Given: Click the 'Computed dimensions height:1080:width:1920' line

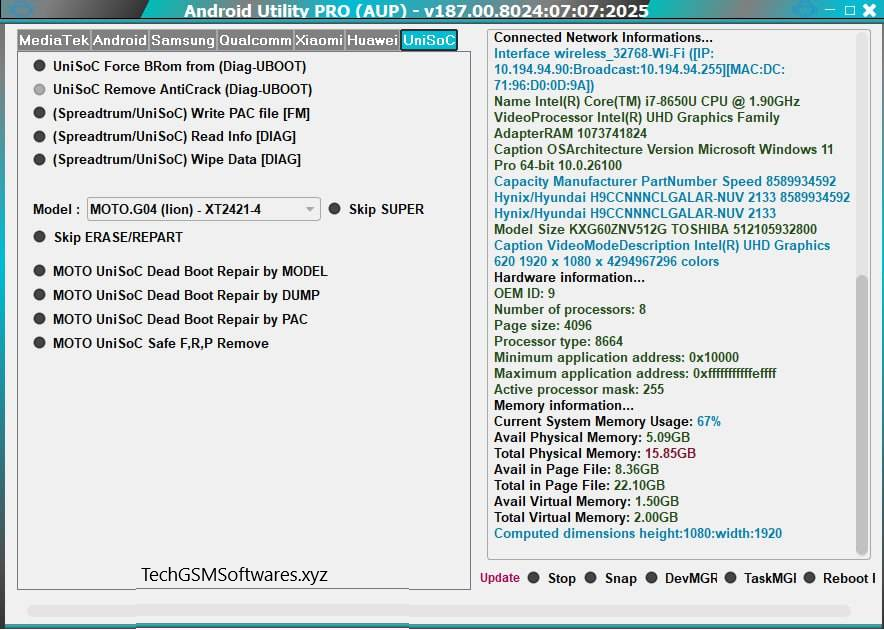Looking at the screenshot, I should [638, 534].
